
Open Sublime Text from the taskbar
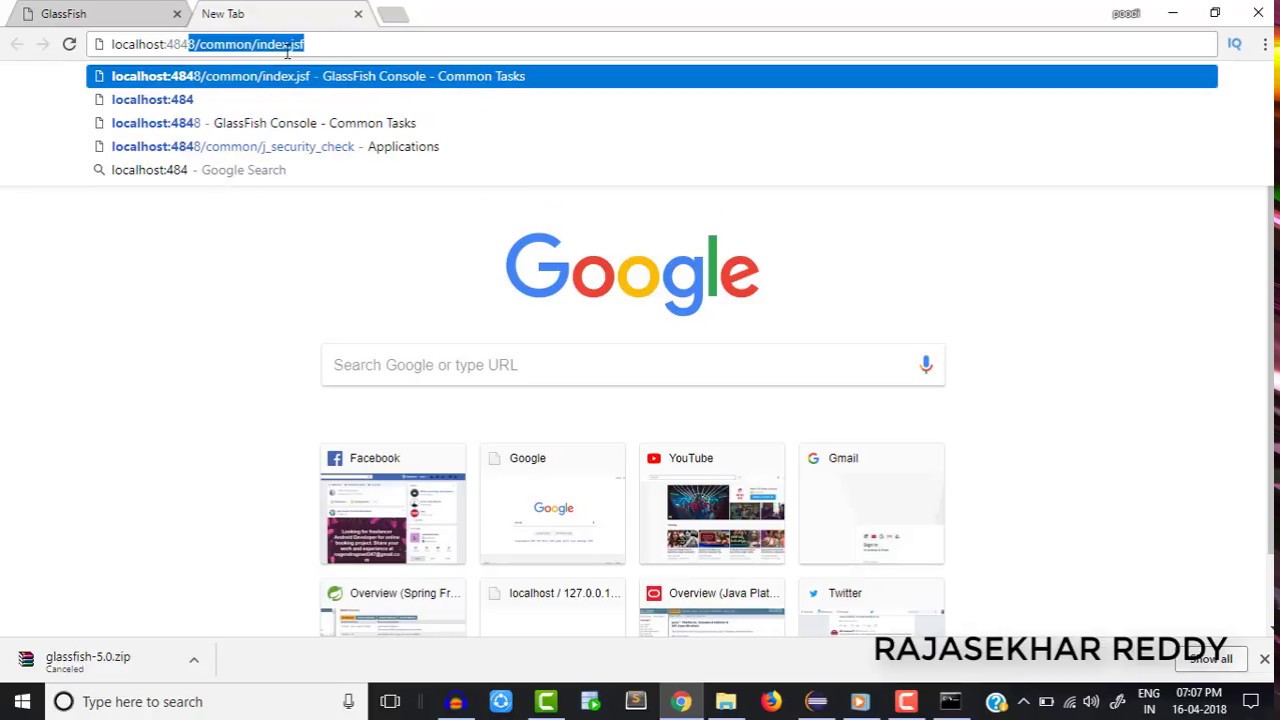[x=636, y=702]
